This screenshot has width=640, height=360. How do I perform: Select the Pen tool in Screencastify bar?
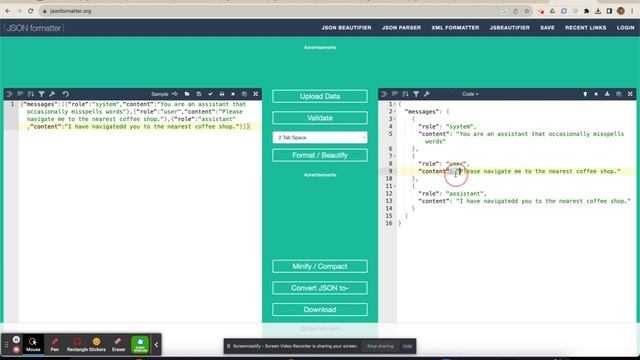[55, 344]
